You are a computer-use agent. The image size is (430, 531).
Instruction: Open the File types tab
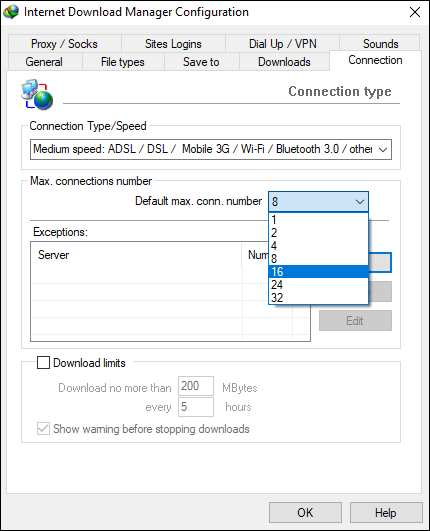coord(123,62)
